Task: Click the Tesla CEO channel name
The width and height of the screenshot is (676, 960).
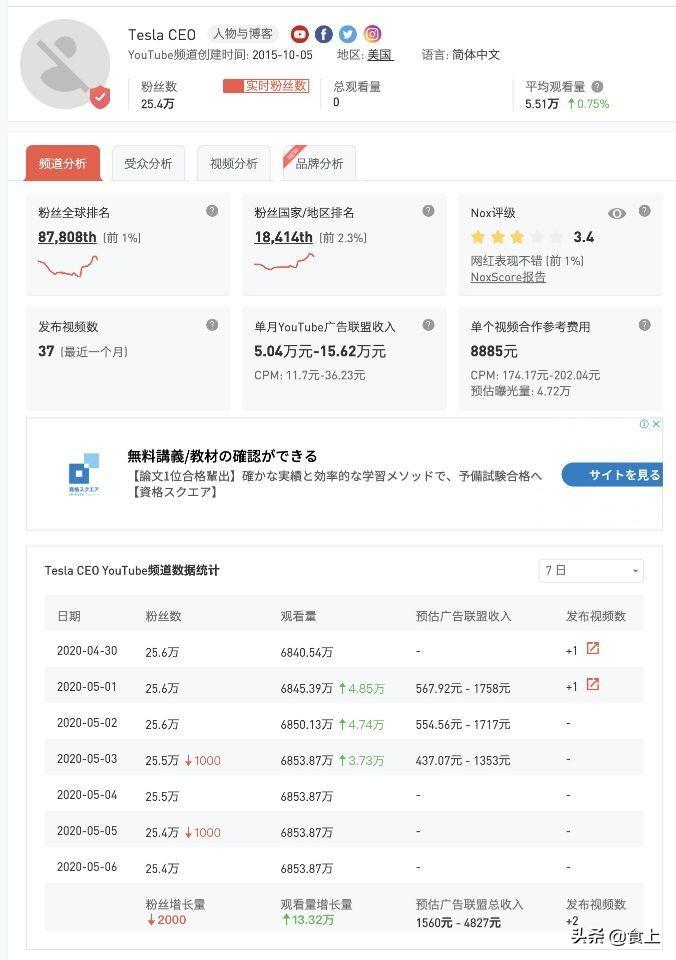Action: tap(162, 34)
